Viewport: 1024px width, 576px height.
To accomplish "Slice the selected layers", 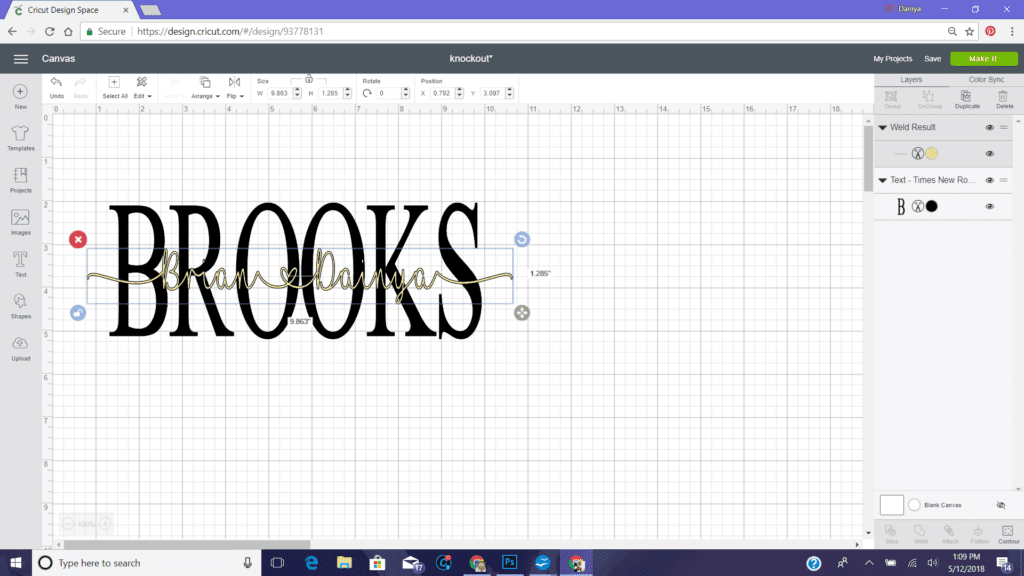I will tap(891, 534).
